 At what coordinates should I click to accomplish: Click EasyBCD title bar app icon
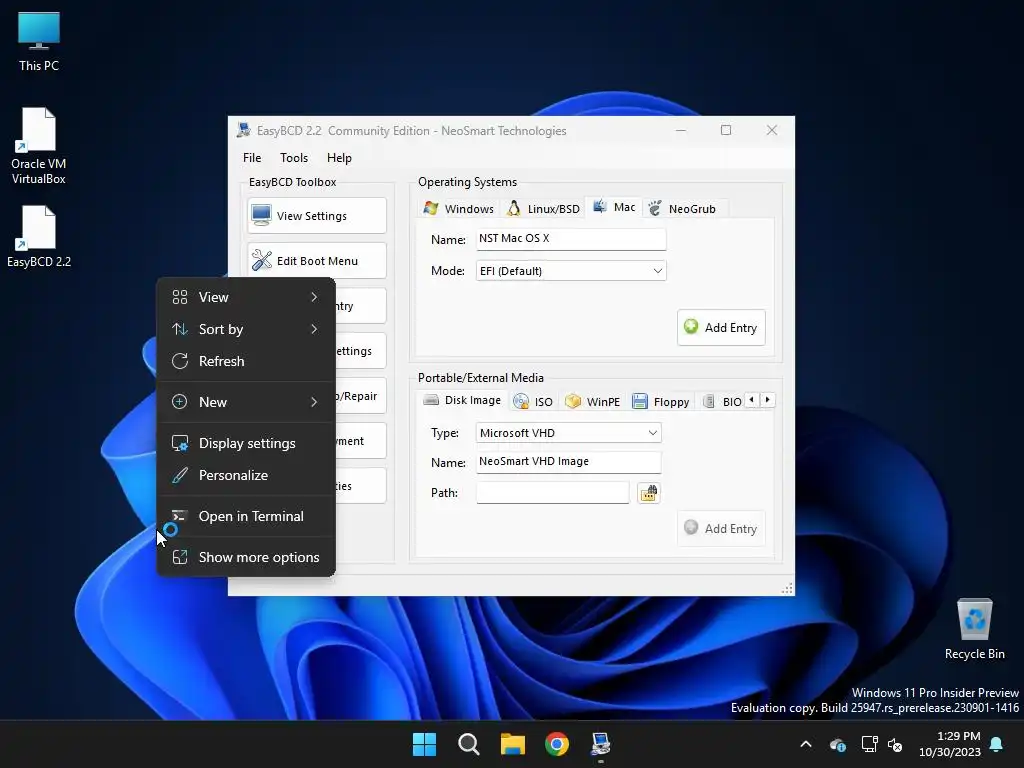coord(244,130)
